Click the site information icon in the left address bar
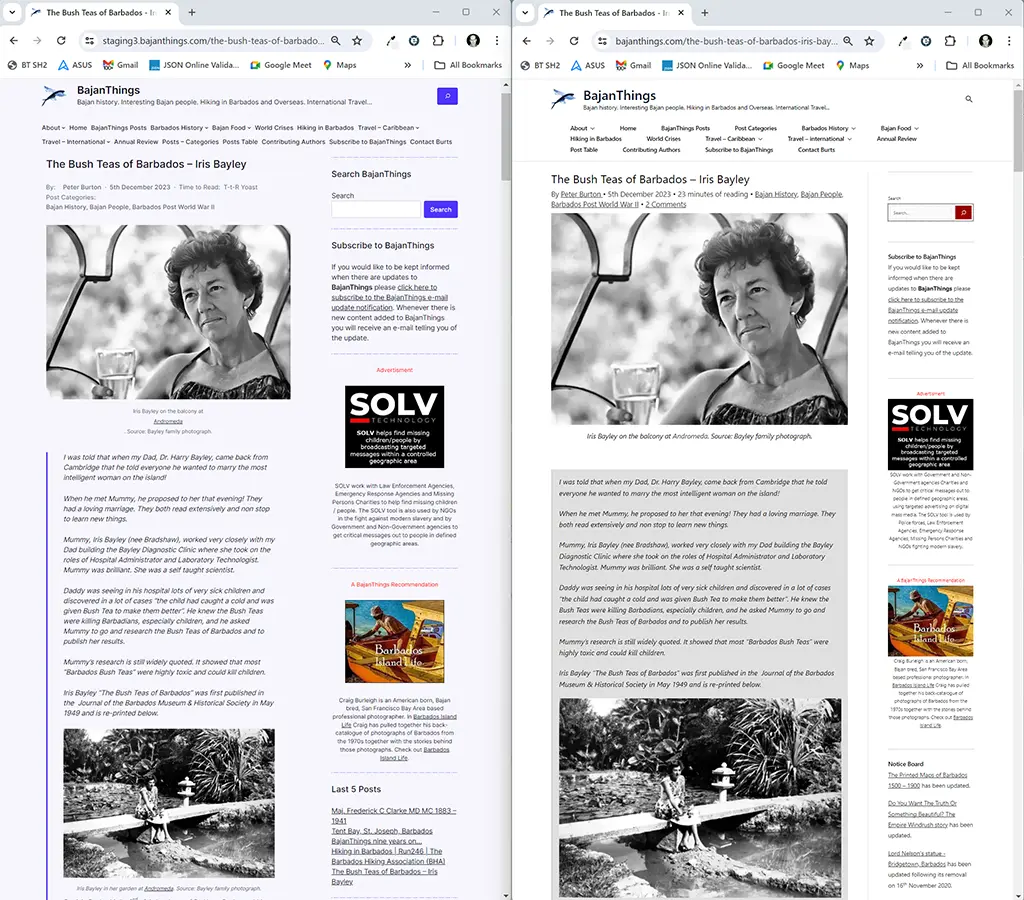 [89, 41]
